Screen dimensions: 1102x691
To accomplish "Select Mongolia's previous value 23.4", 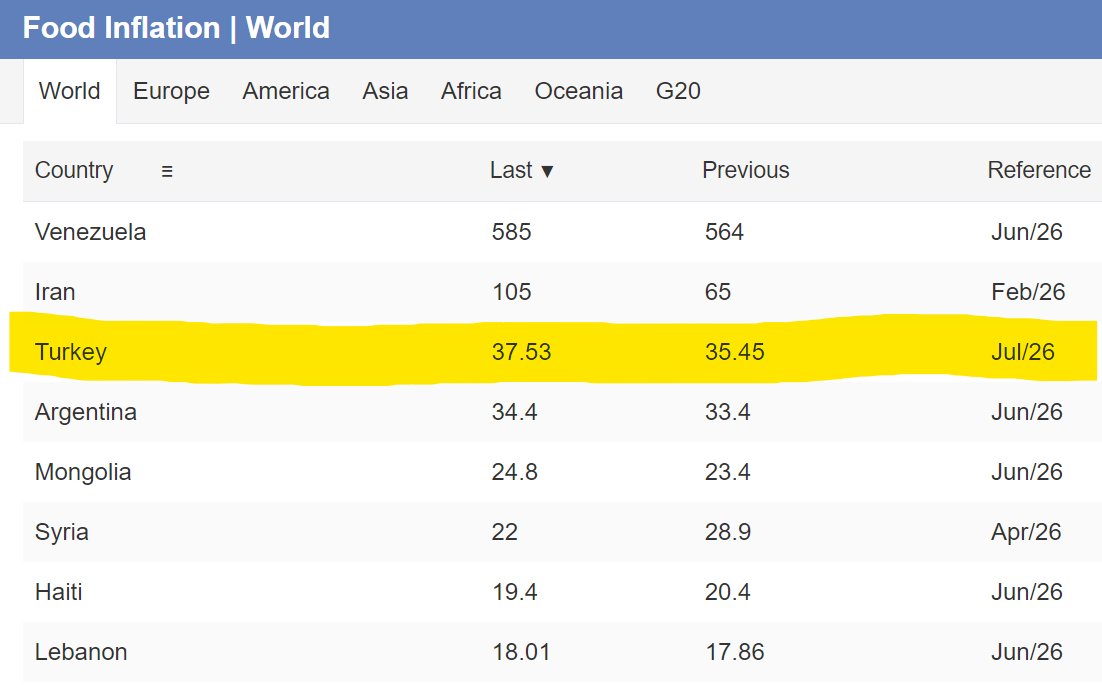I will [x=727, y=472].
